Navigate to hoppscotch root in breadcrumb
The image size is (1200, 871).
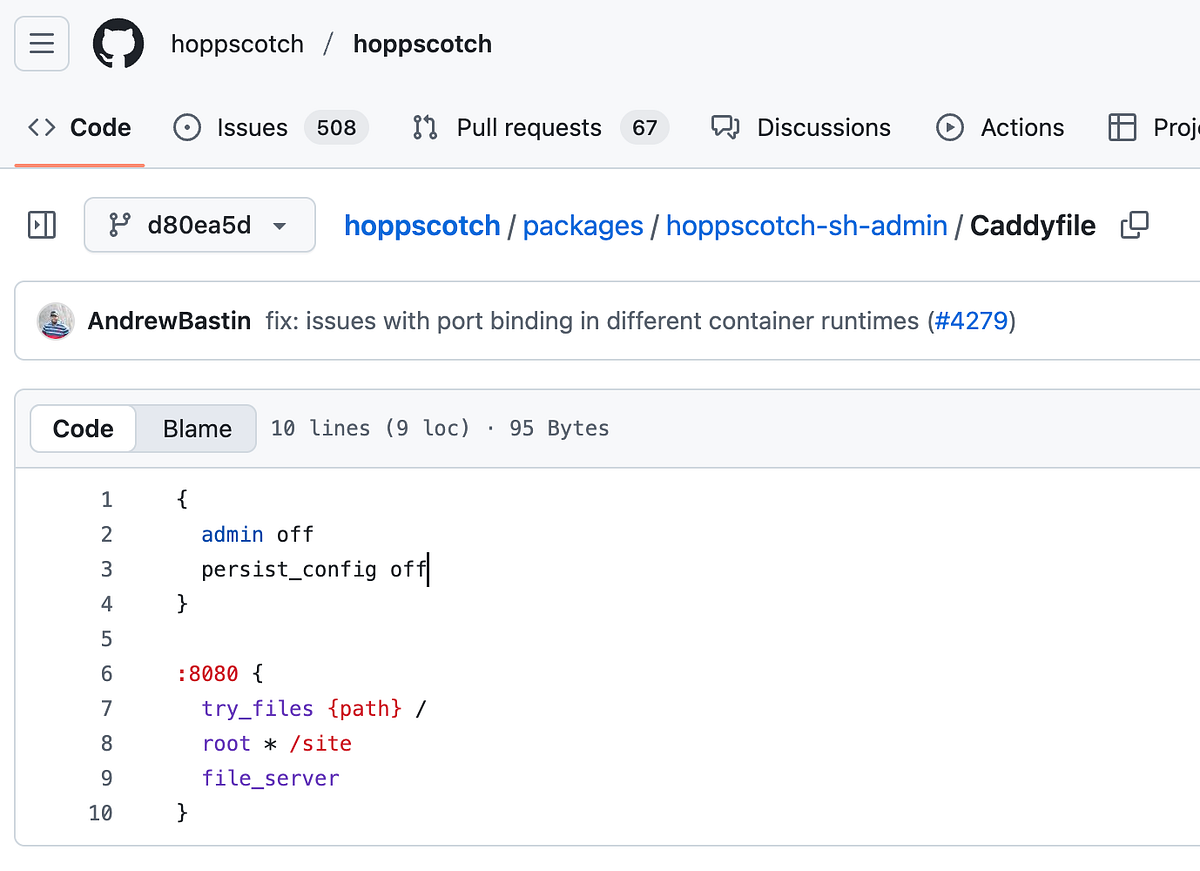pos(422,226)
